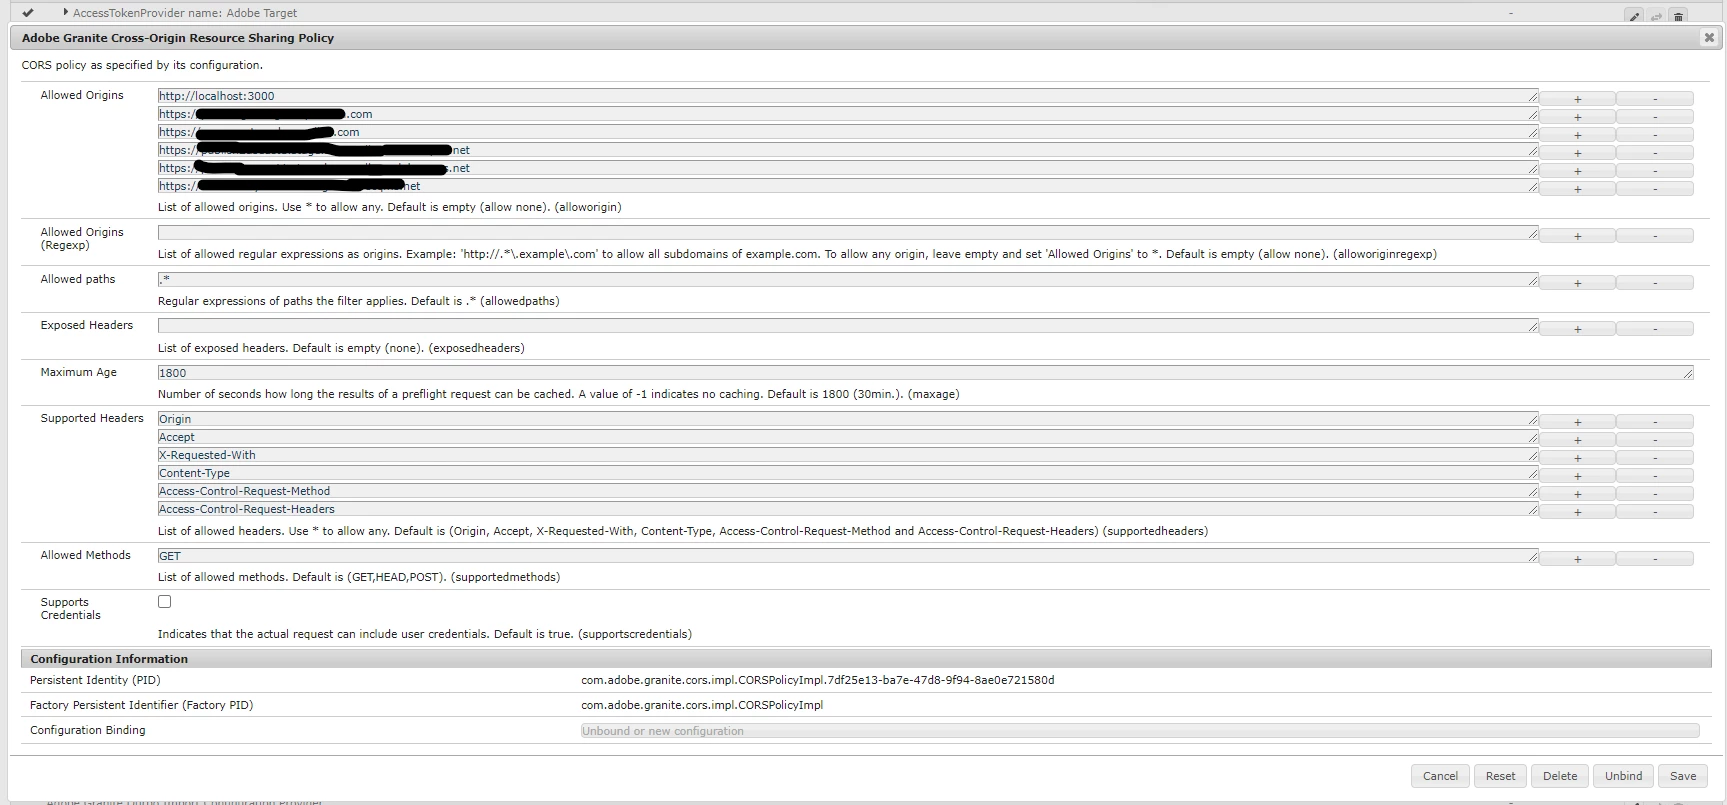Remove the Content-Type supported header
This screenshot has height=805, width=1727.
click(1655, 476)
